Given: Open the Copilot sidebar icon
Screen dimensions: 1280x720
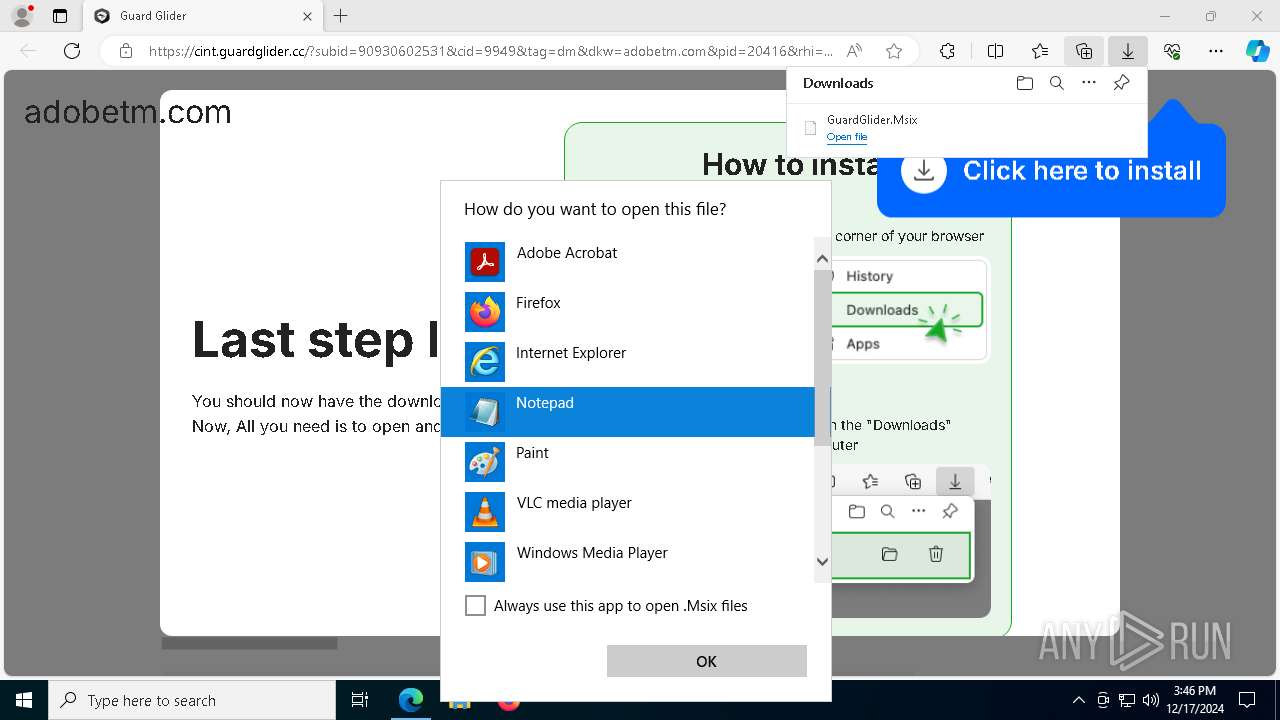Looking at the screenshot, I should (x=1258, y=51).
